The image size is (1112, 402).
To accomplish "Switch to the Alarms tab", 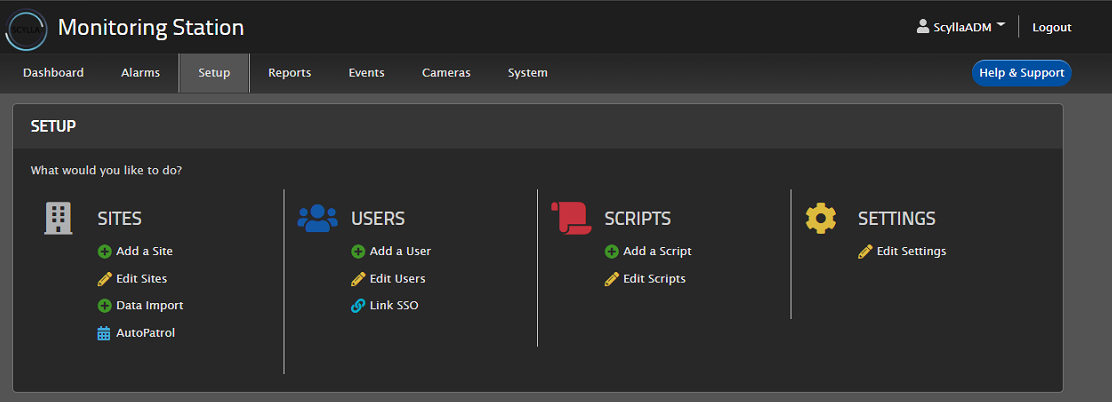I will point(140,73).
